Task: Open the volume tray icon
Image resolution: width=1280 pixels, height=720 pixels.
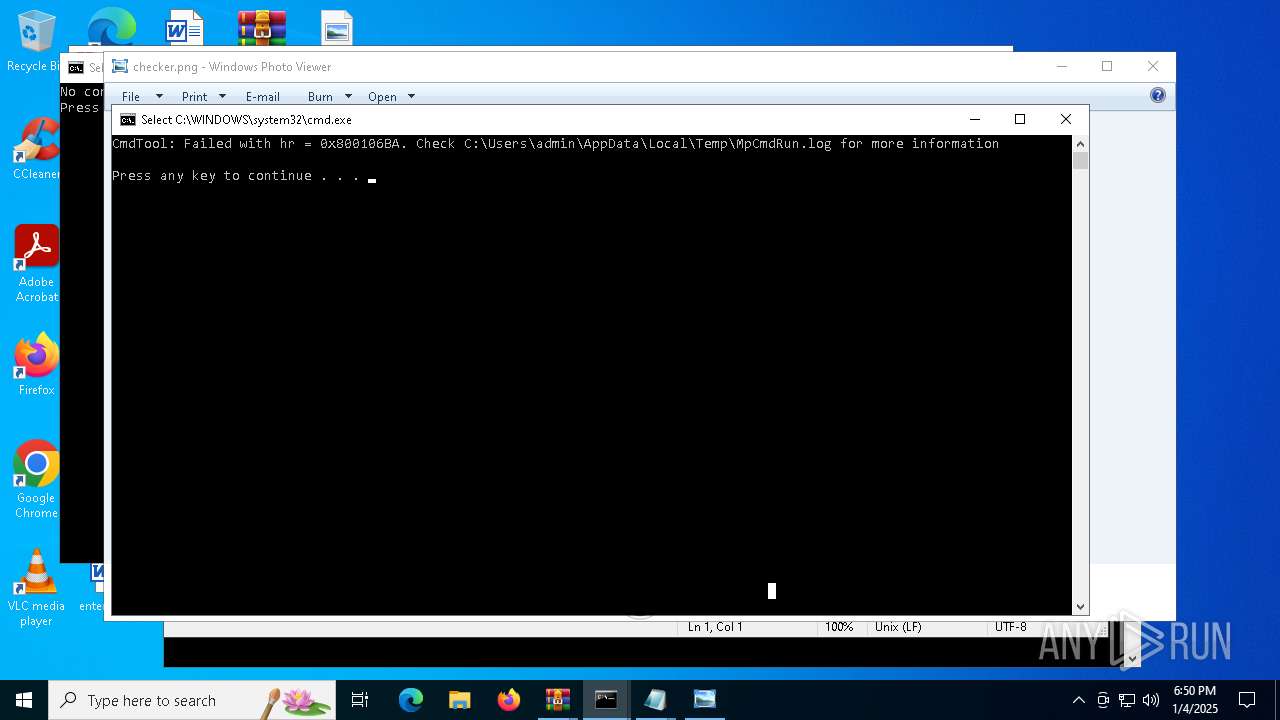Action: tap(1151, 700)
